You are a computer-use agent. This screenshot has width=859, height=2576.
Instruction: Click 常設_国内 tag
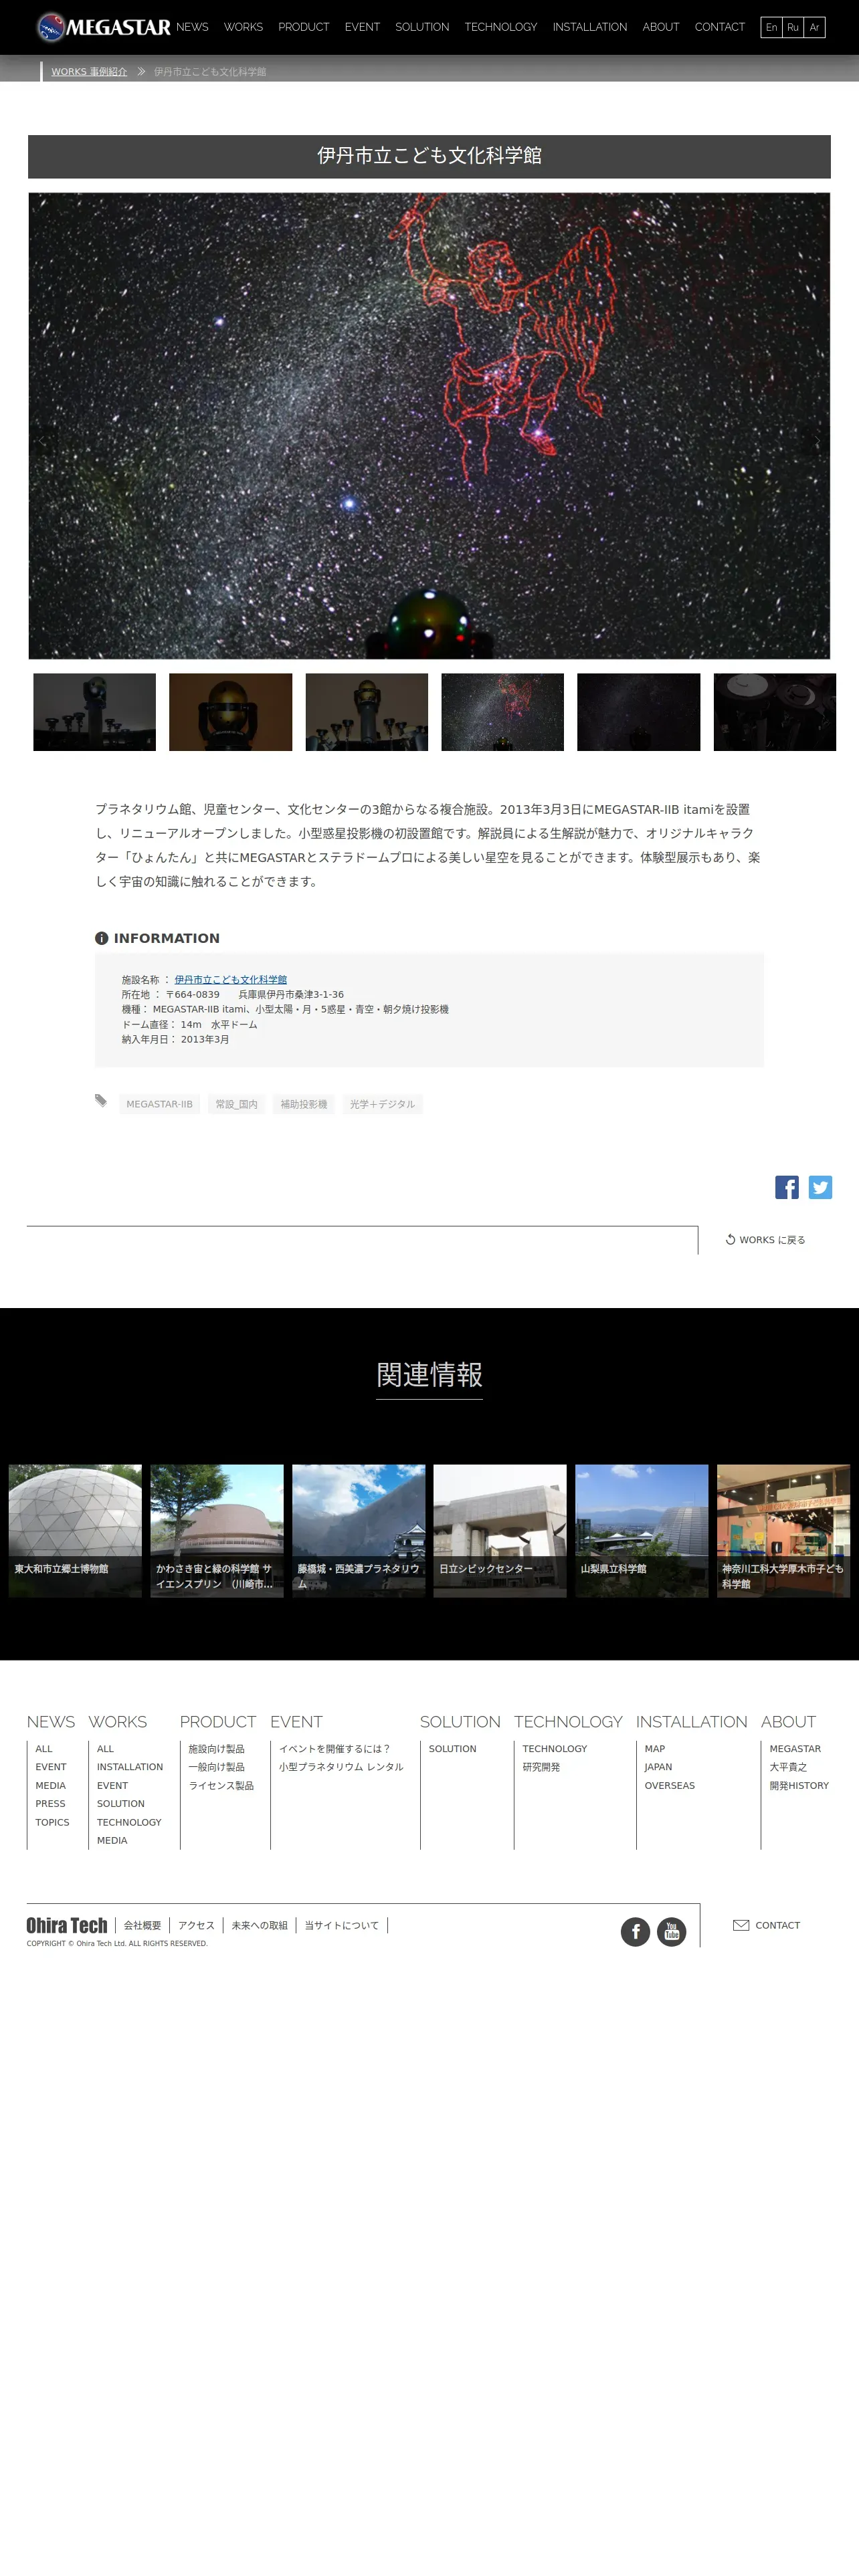237,1104
